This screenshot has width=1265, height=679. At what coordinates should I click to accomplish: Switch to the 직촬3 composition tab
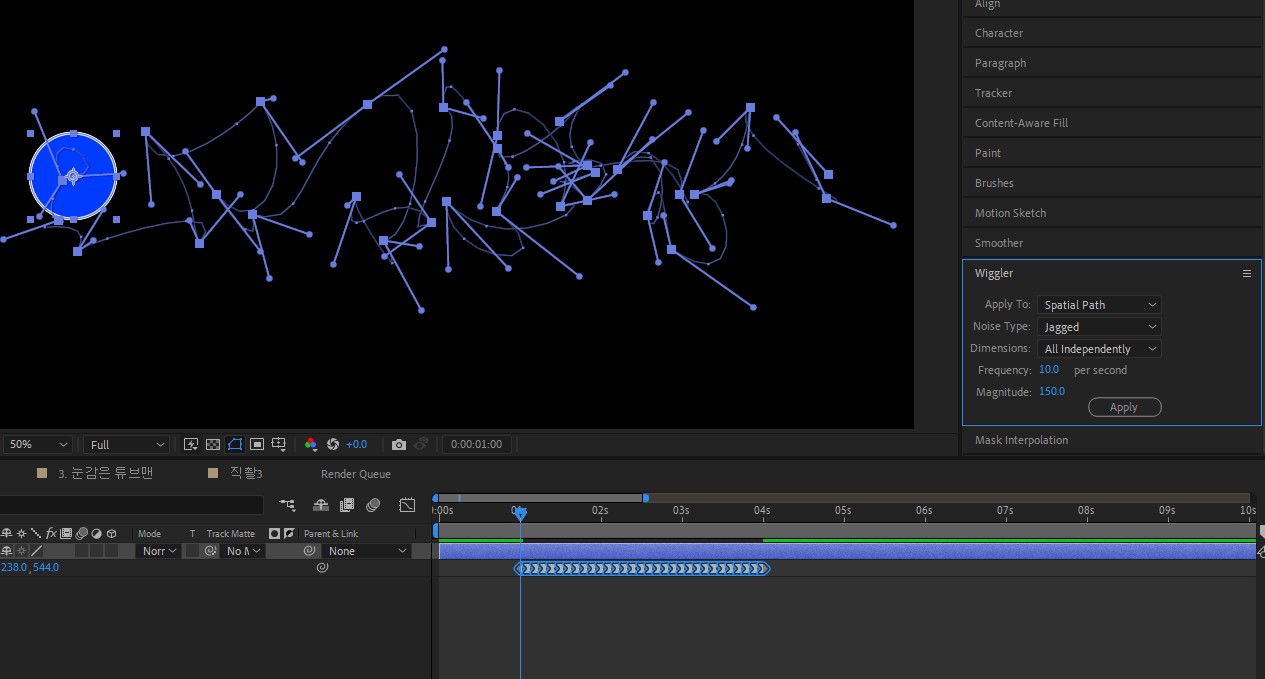245,474
